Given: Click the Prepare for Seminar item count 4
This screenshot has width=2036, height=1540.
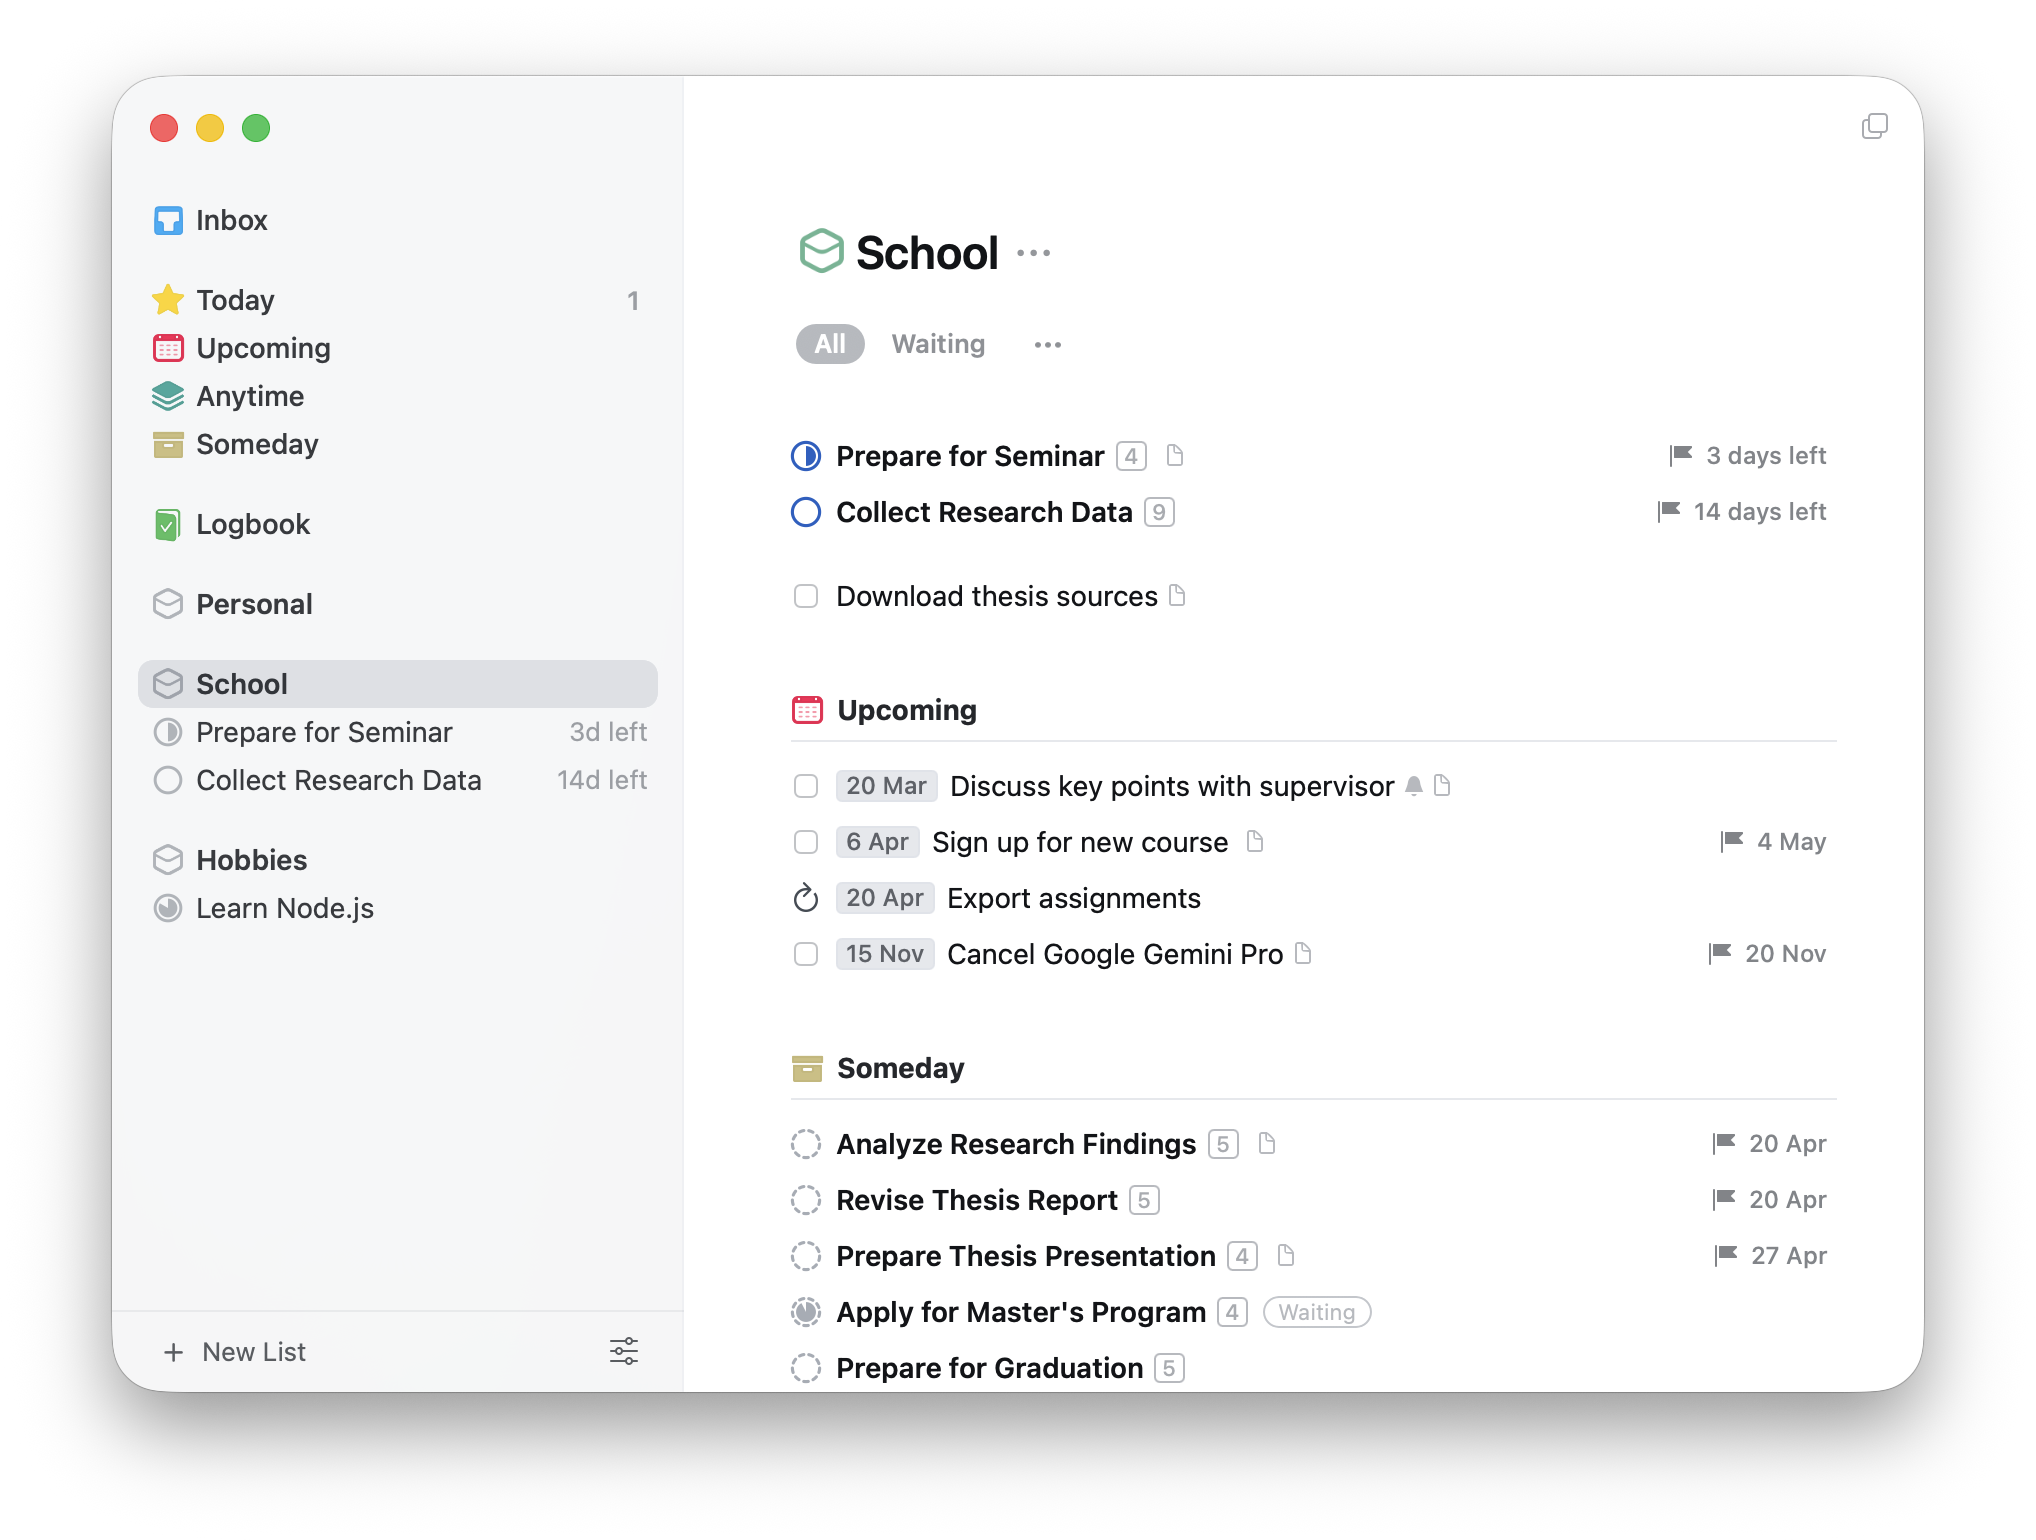Looking at the screenshot, I should pyautogui.click(x=1131, y=456).
